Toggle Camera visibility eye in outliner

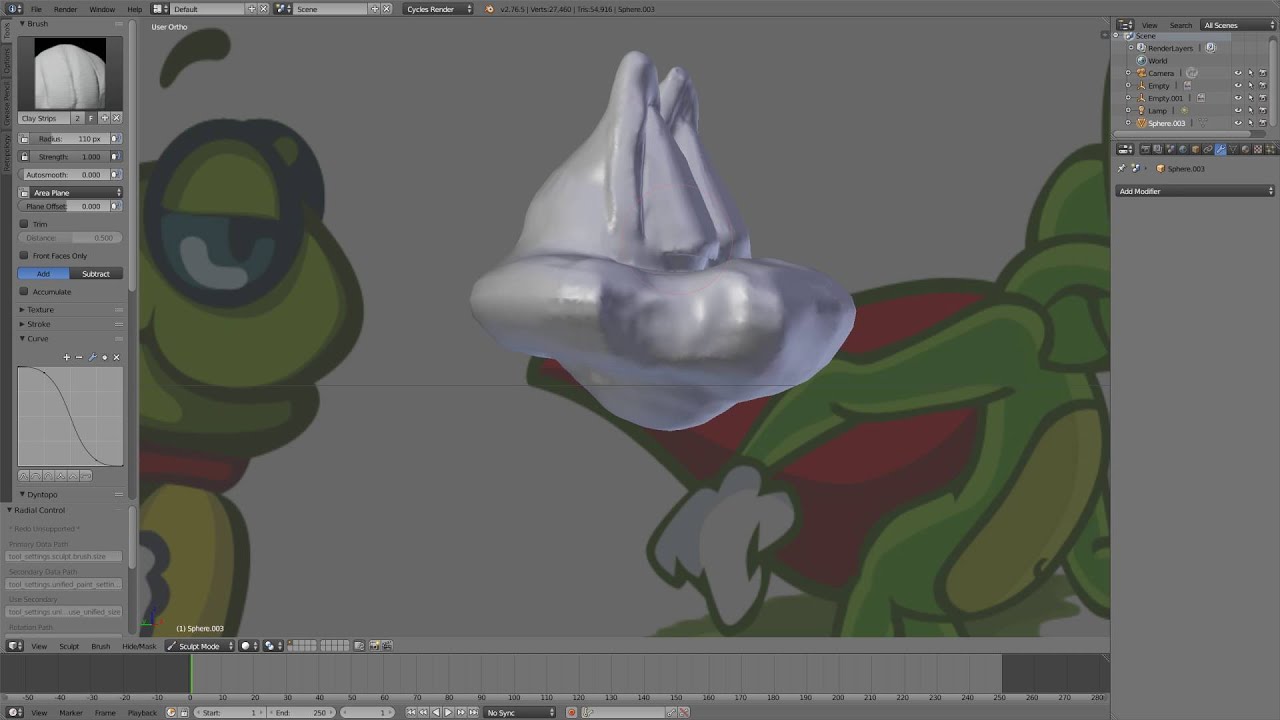tap(1238, 73)
